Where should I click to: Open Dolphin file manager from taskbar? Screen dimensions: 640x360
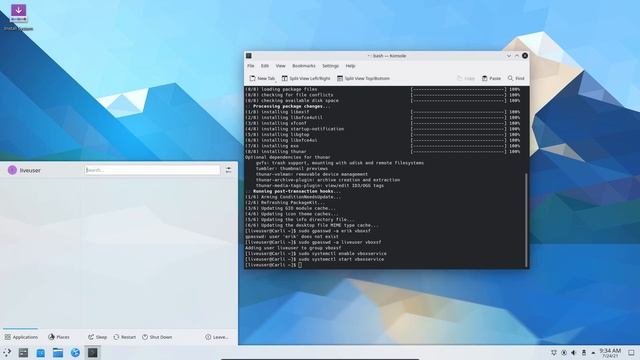[58, 353]
